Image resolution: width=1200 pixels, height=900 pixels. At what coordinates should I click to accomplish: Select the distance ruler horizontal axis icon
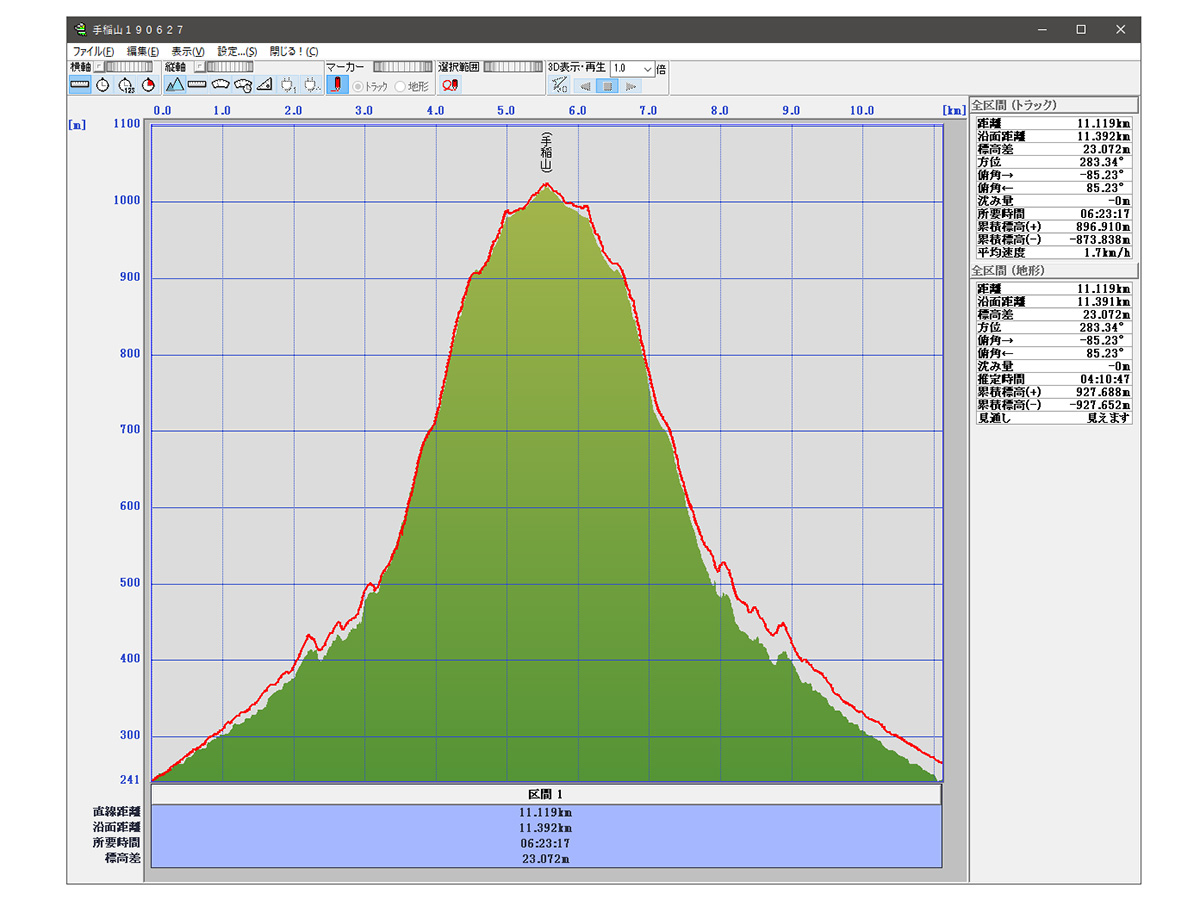[80, 85]
